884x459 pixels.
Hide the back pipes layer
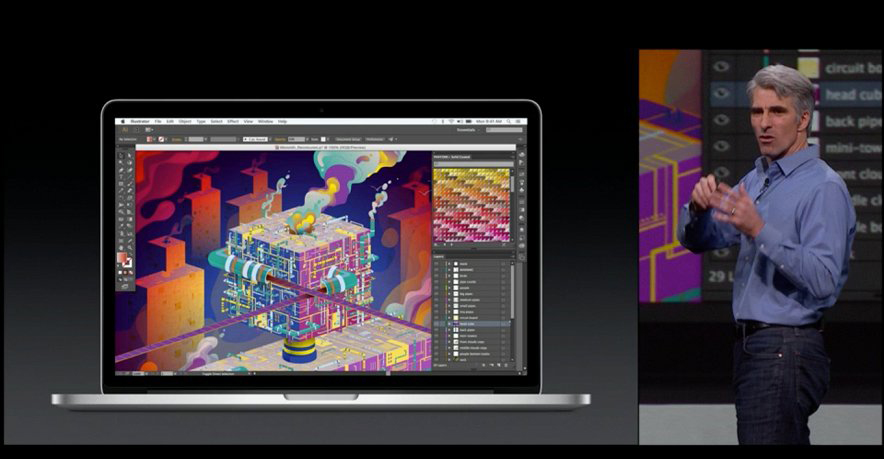coord(436,330)
